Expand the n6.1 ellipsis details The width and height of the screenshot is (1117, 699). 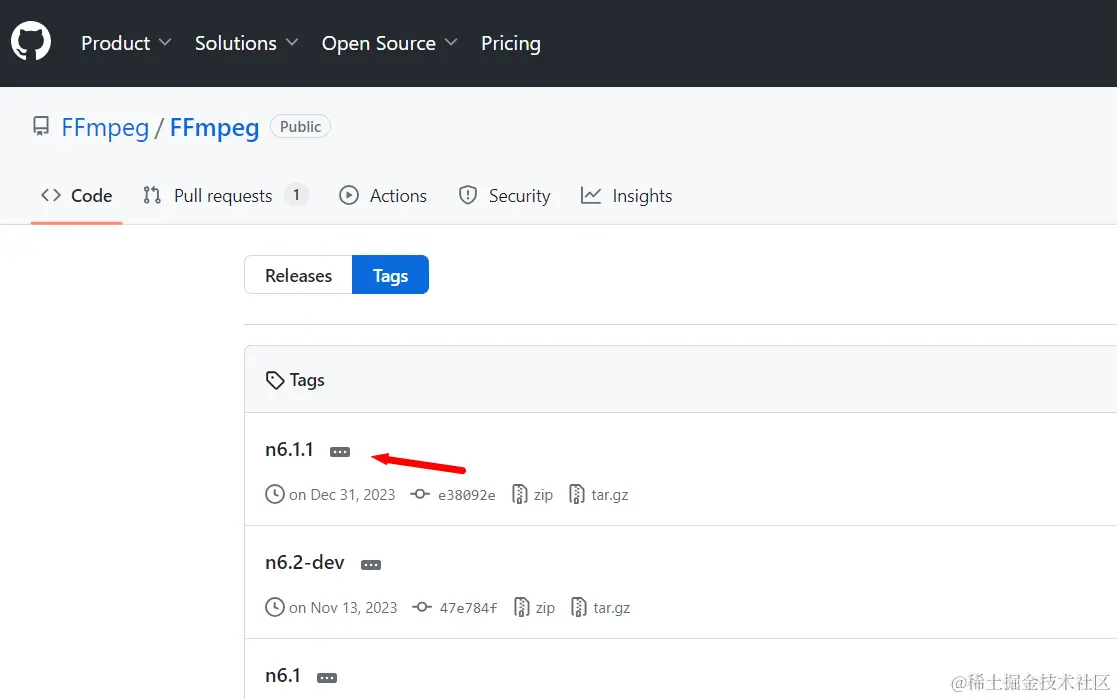click(327, 678)
